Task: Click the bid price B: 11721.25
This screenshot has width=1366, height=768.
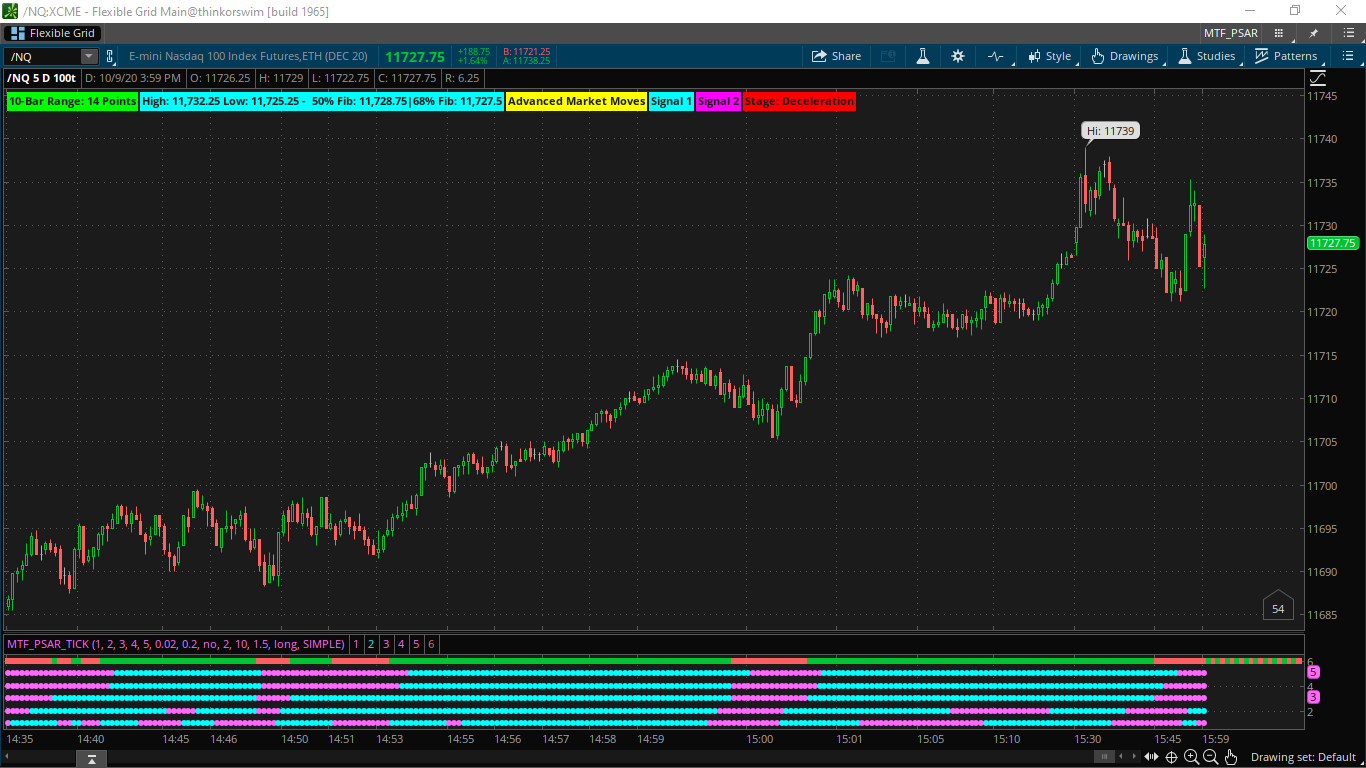Action: [526, 51]
